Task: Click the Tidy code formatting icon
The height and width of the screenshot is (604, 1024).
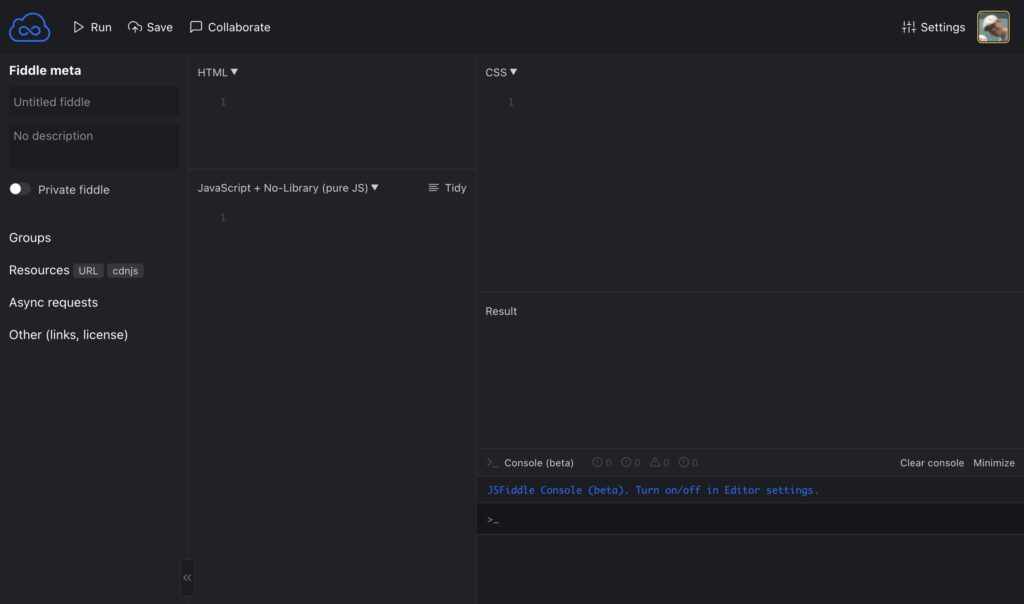Action: (x=434, y=188)
